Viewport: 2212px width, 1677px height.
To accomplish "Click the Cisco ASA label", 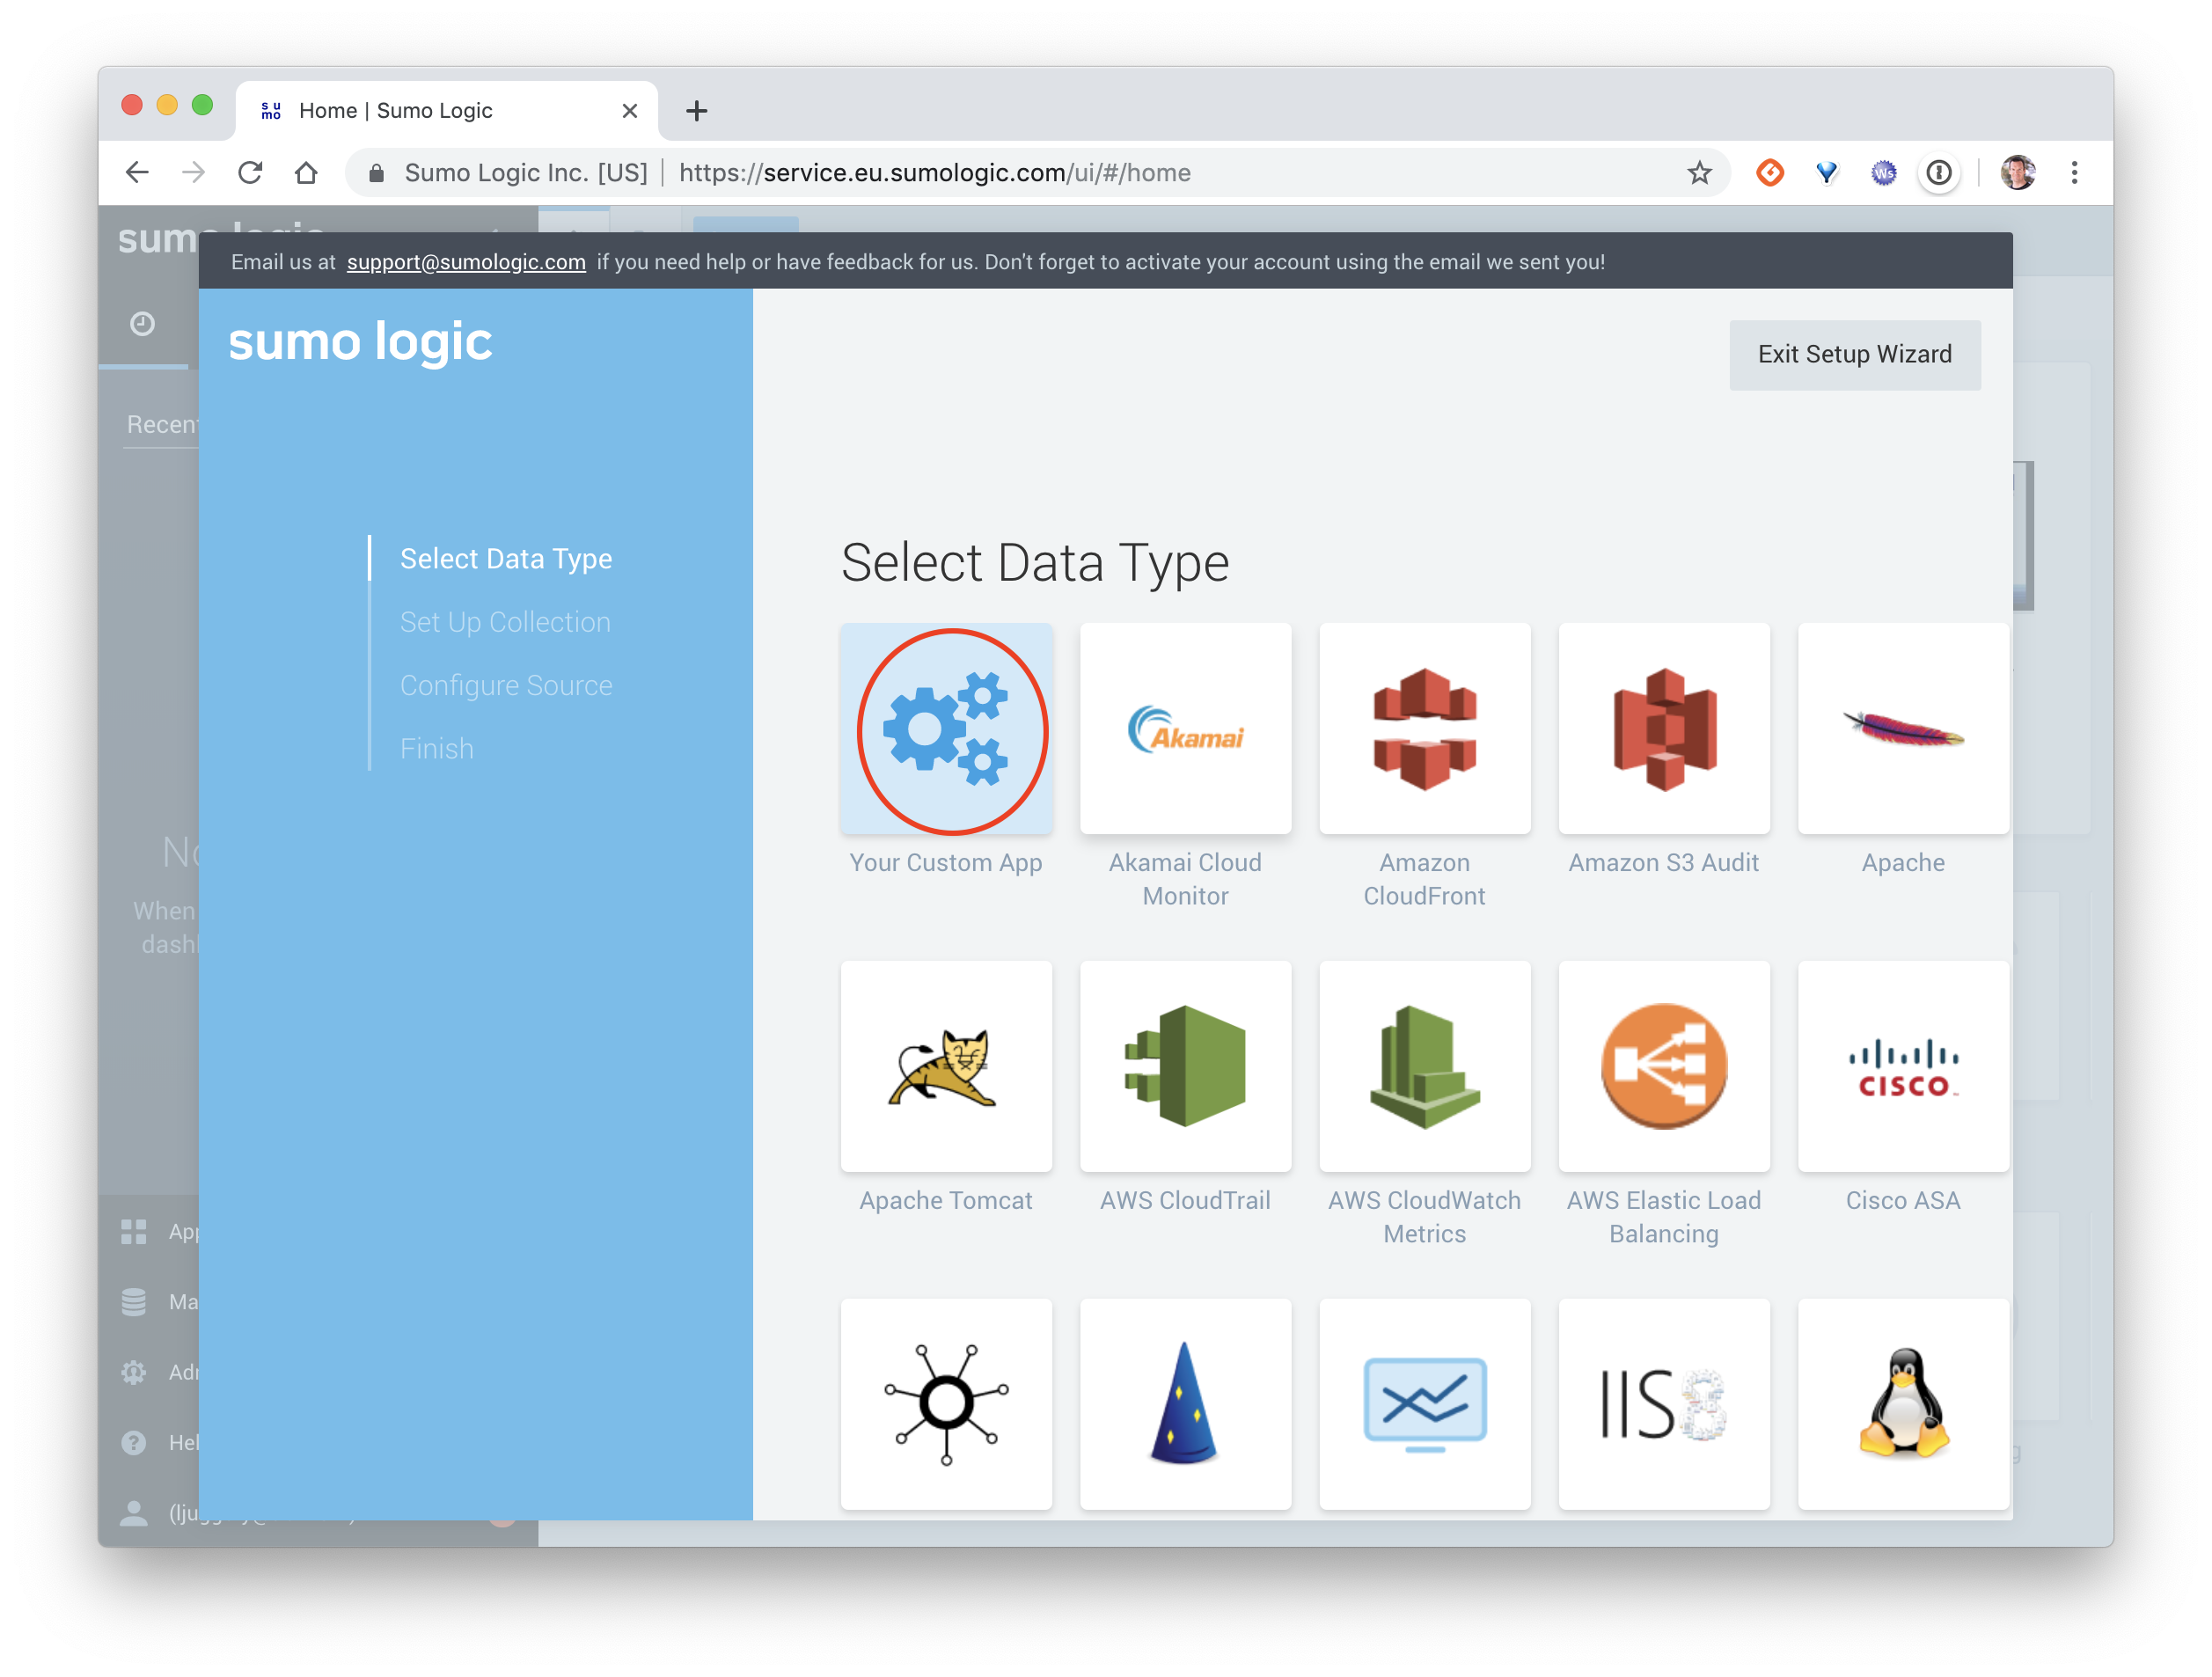I will [x=1903, y=1200].
